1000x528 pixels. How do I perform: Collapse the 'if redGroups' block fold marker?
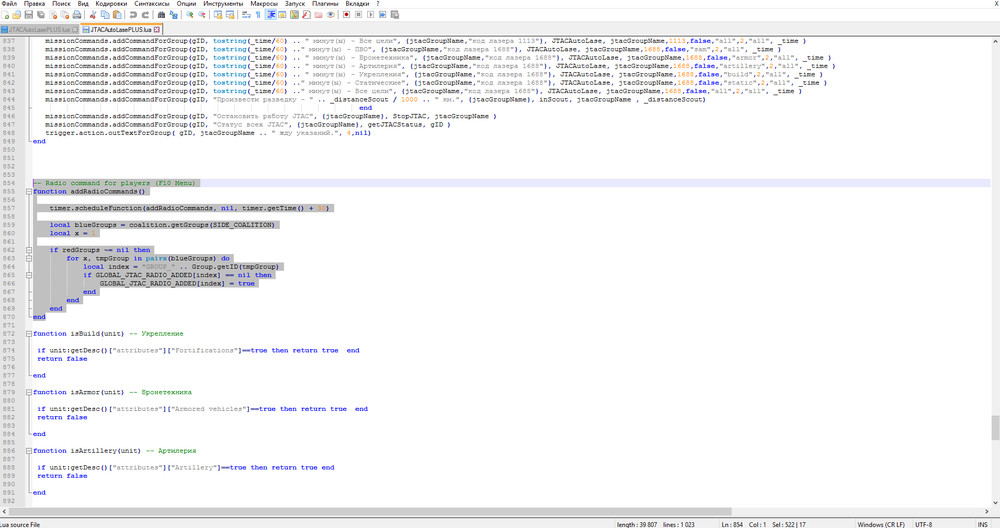click(x=29, y=250)
